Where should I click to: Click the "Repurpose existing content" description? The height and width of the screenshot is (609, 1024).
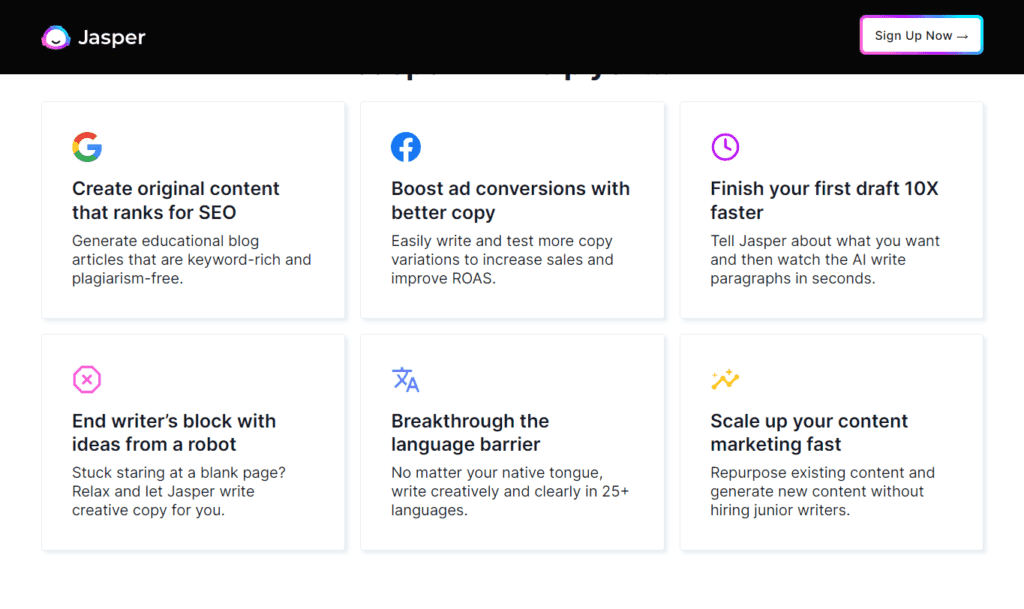point(822,491)
